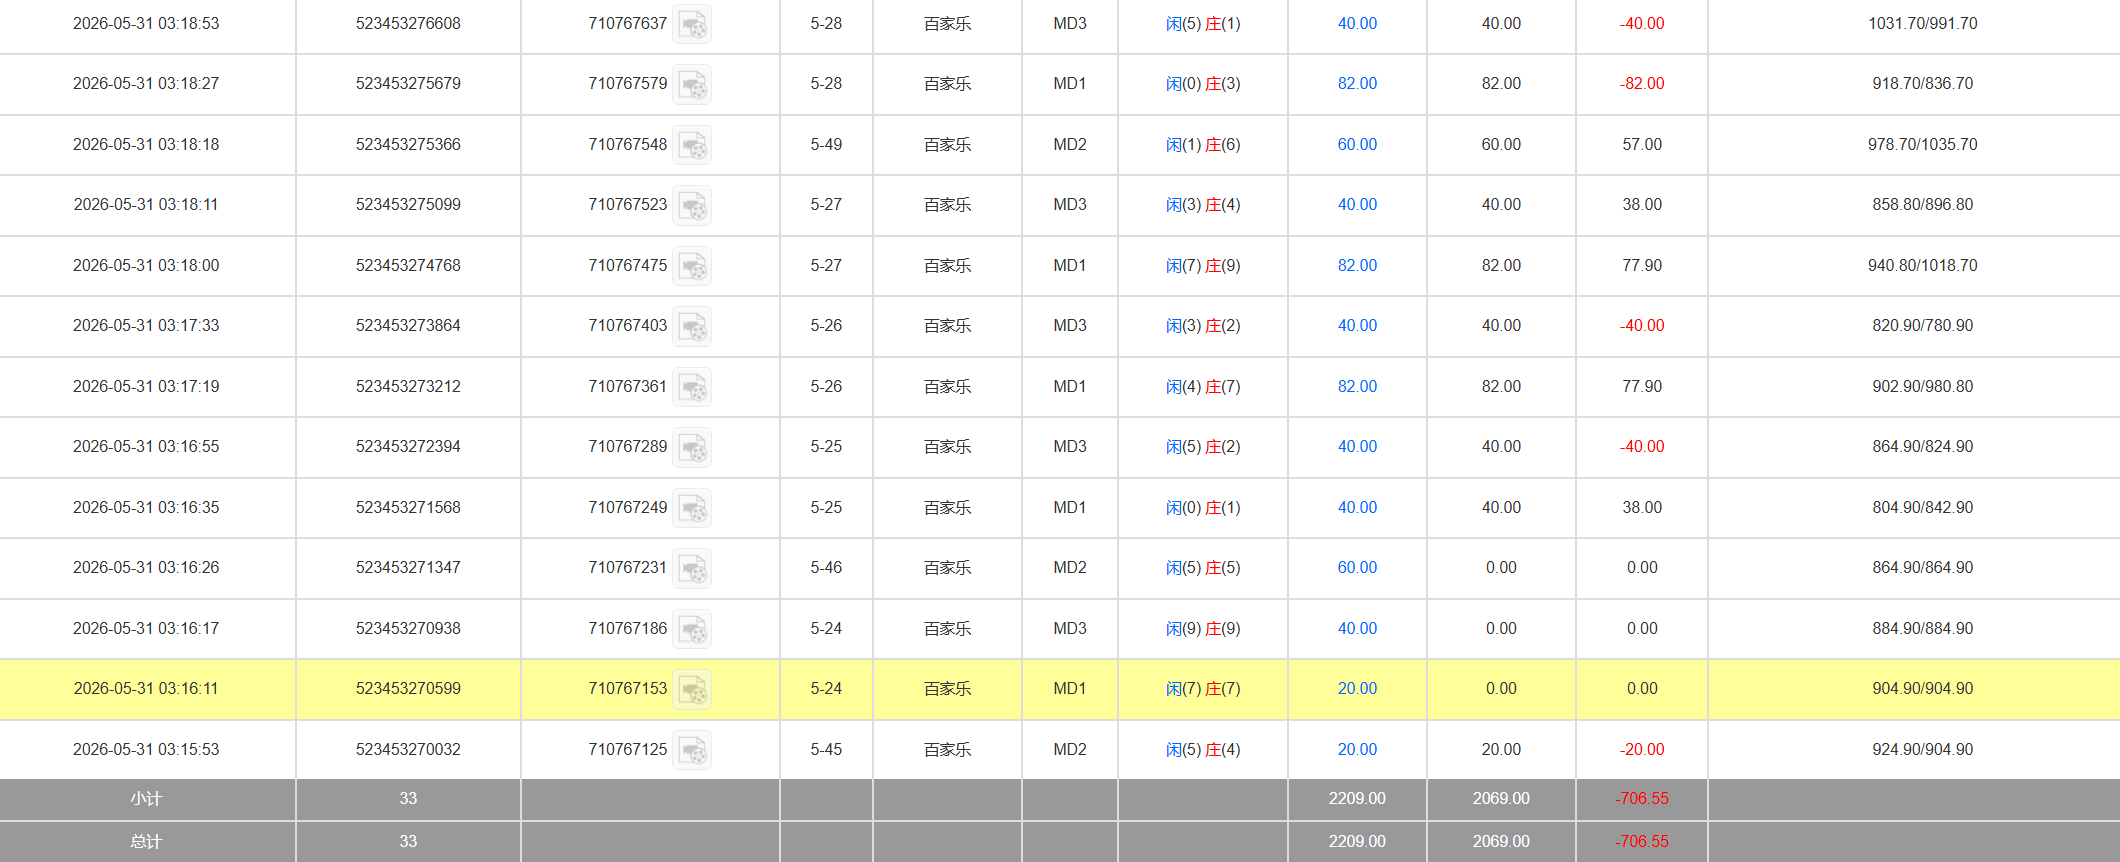The height and width of the screenshot is (862, 2120).
Task: Select order number 523453273864
Action: click(x=408, y=325)
